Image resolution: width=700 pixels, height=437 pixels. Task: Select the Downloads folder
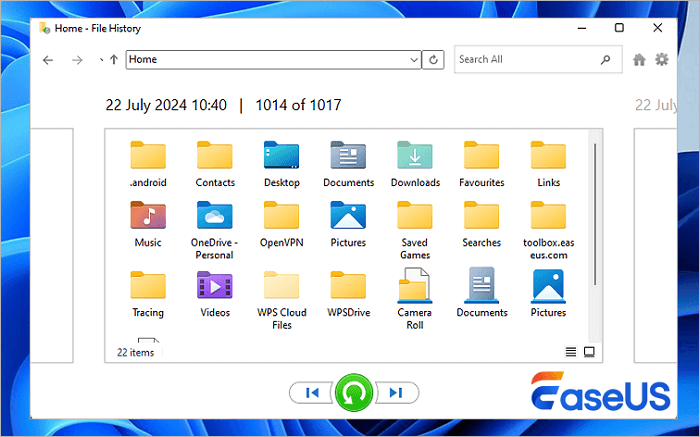pos(415,163)
